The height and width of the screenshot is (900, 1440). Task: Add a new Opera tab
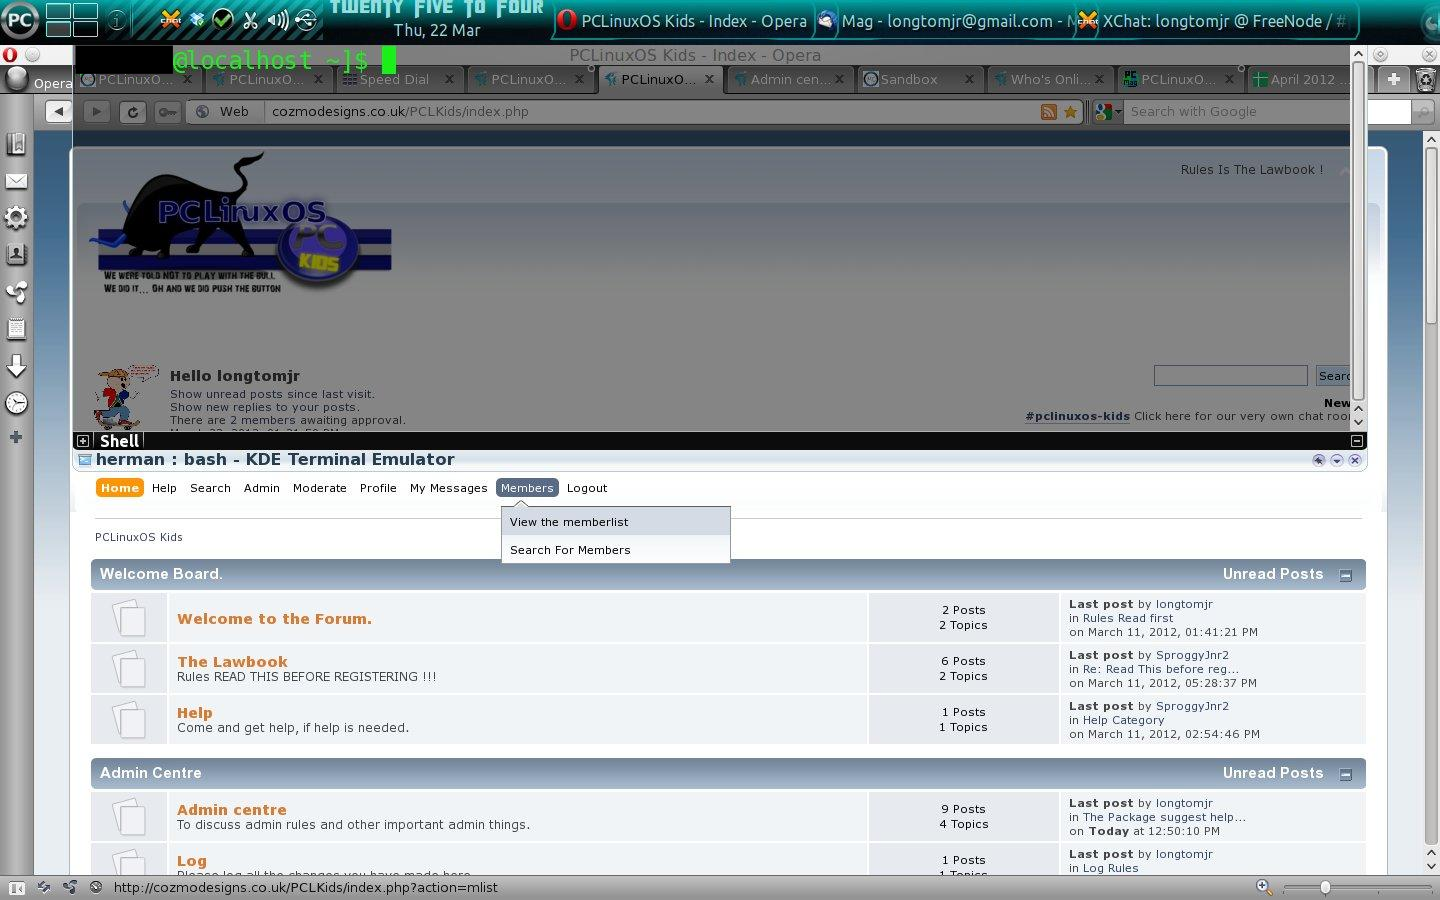pyautogui.click(x=1393, y=79)
